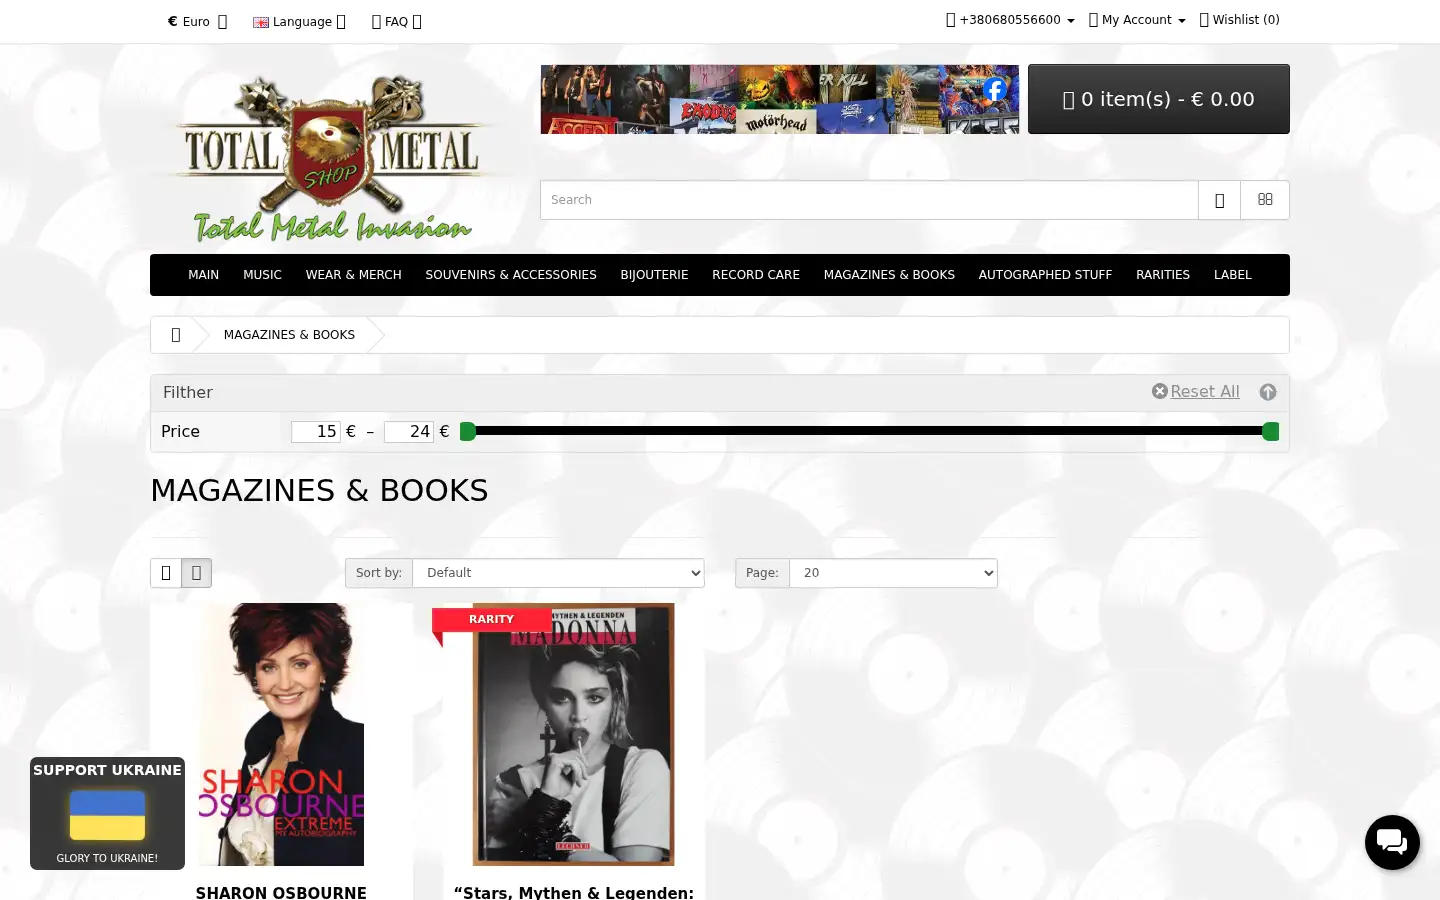Edit the maximum price field showing 24

coord(409,432)
